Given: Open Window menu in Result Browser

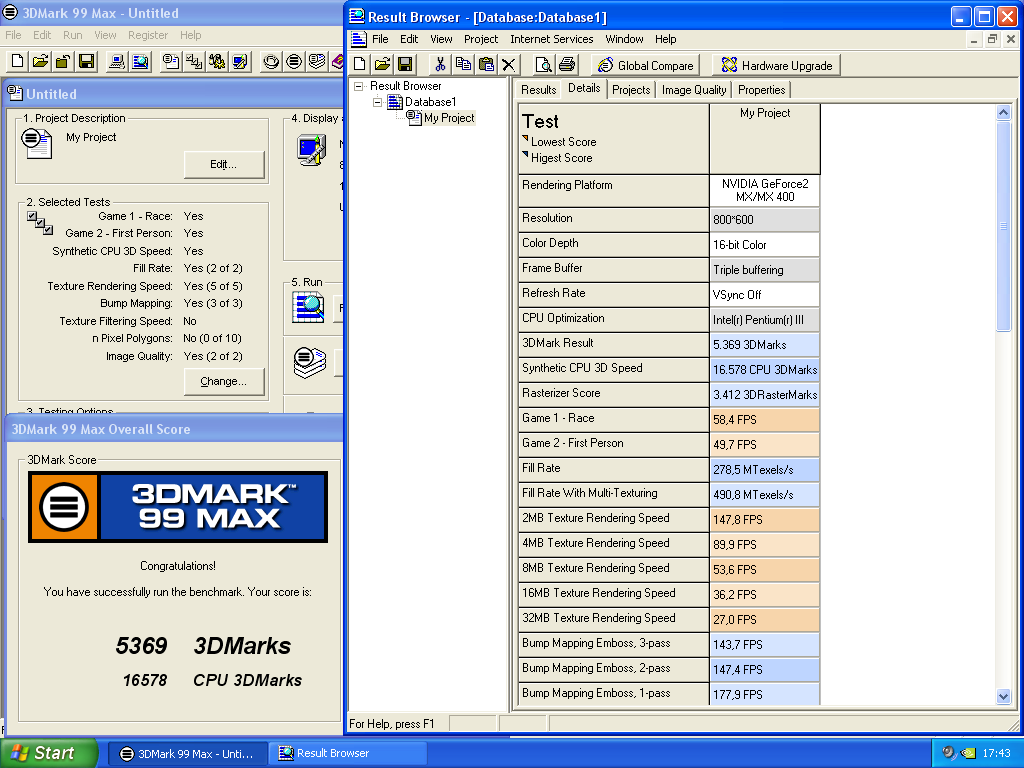Looking at the screenshot, I should (x=624, y=39).
